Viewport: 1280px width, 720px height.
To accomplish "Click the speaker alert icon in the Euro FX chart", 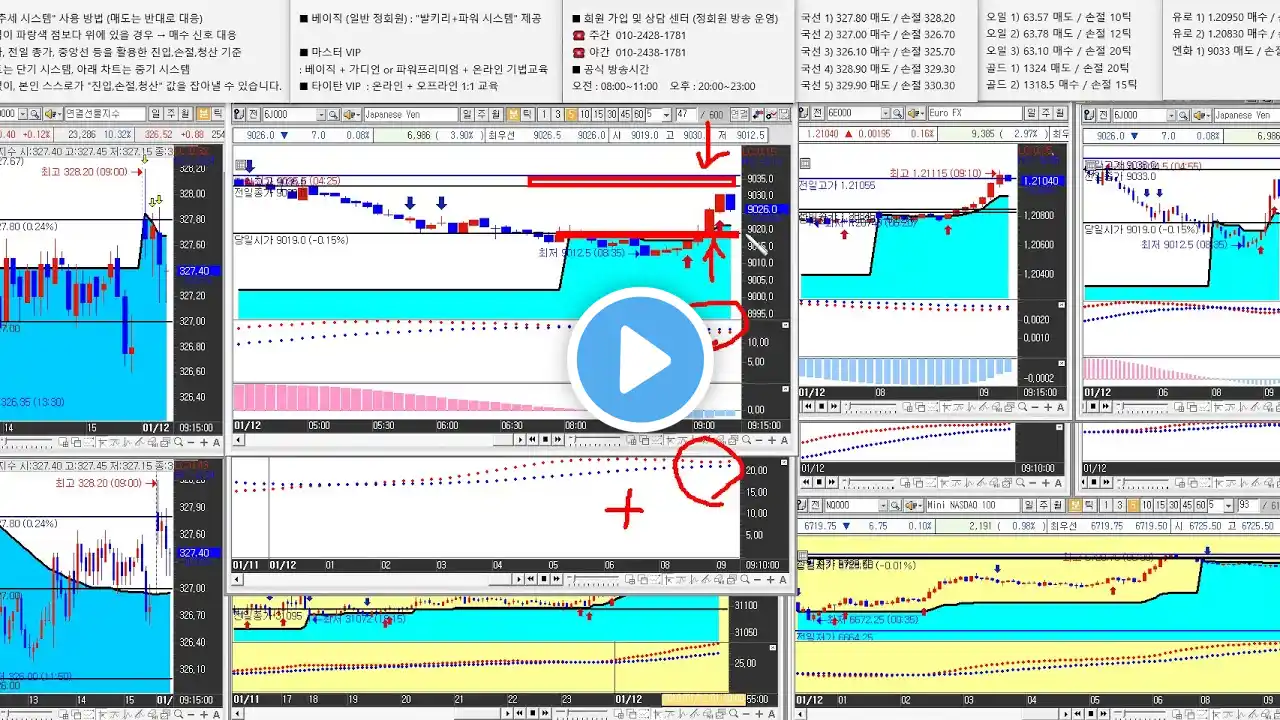I will 916,113.
